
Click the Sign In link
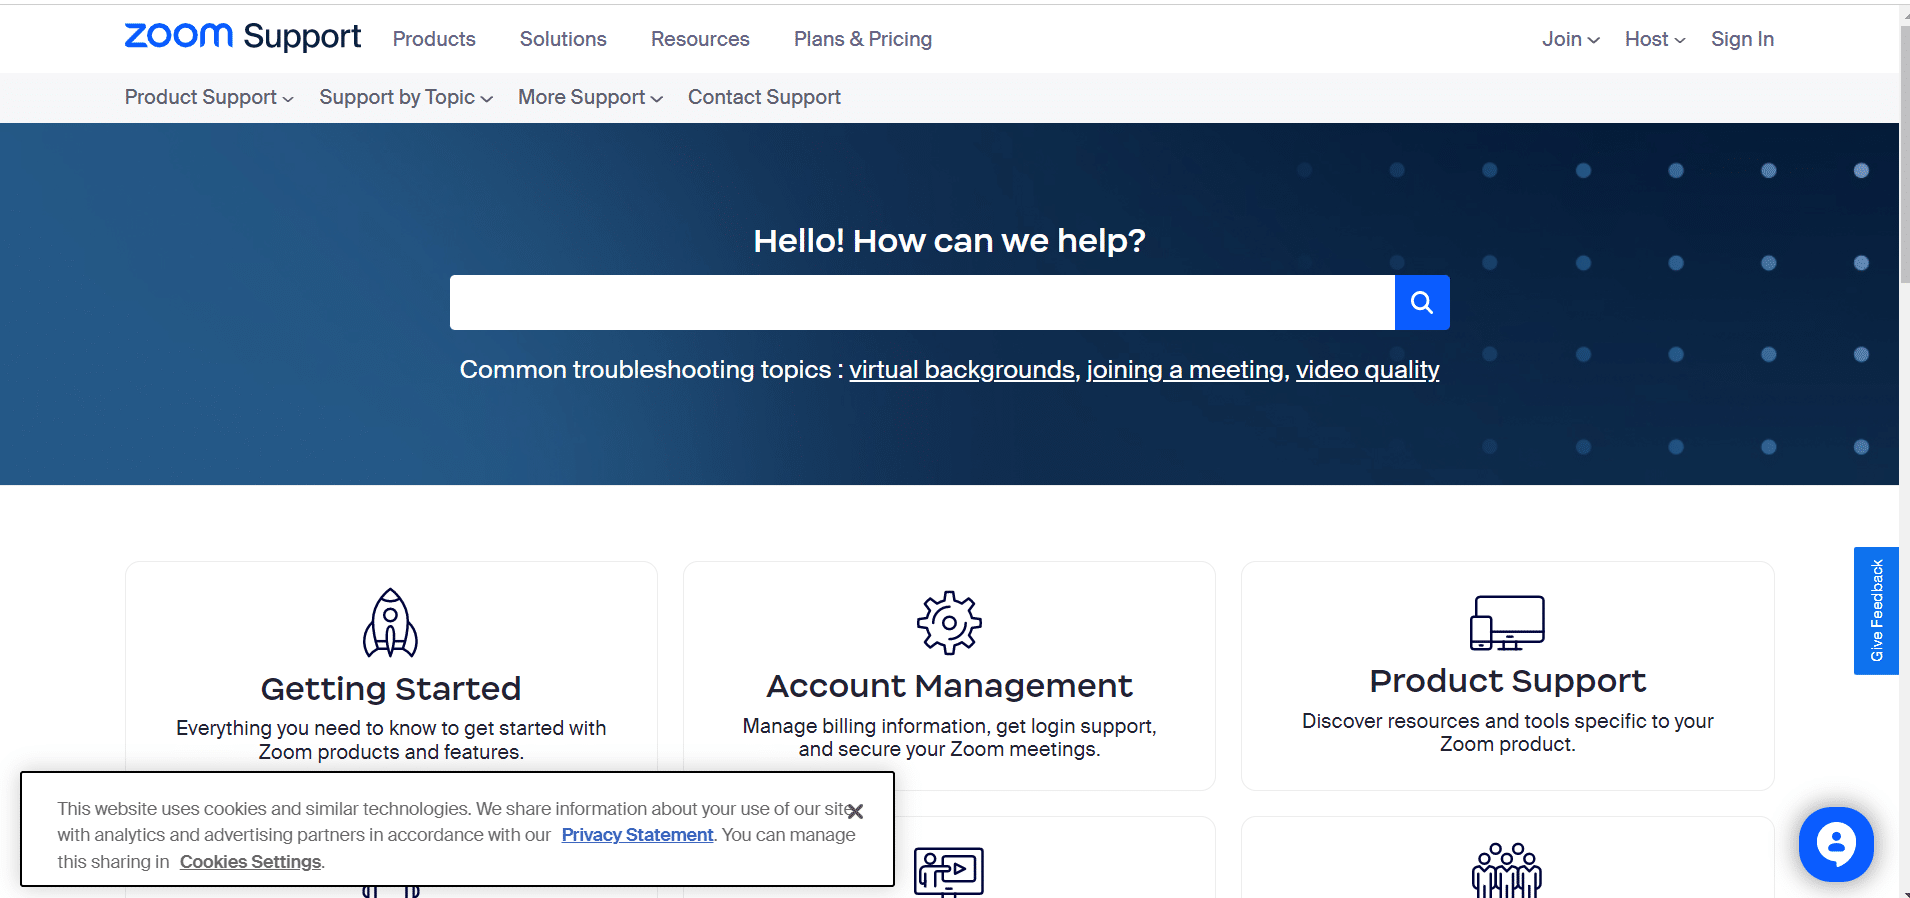click(x=1742, y=39)
